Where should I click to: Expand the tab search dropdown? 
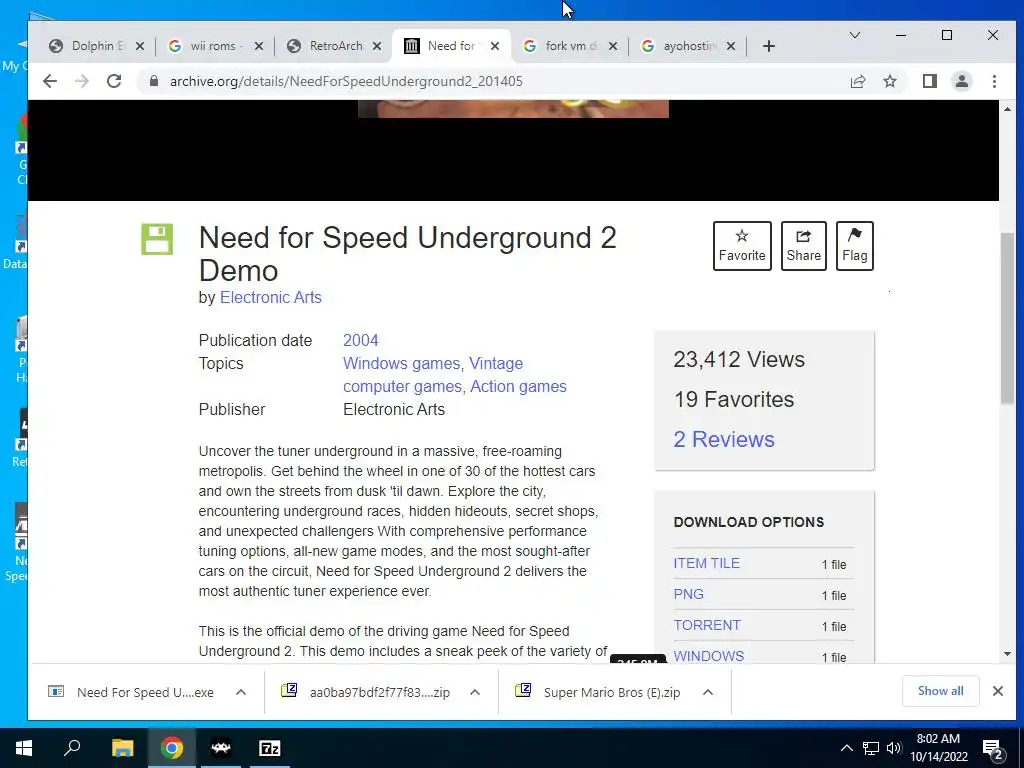pos(854,35)
